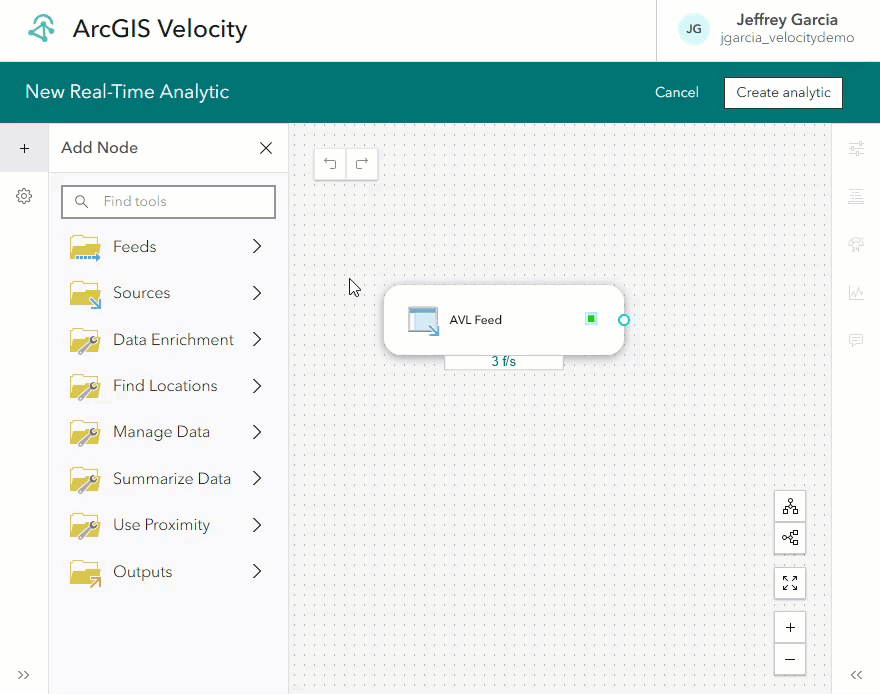This screenshot has width=880, height=694.
Task: Click the Feeds folder icon
Action: coord(85,247)
